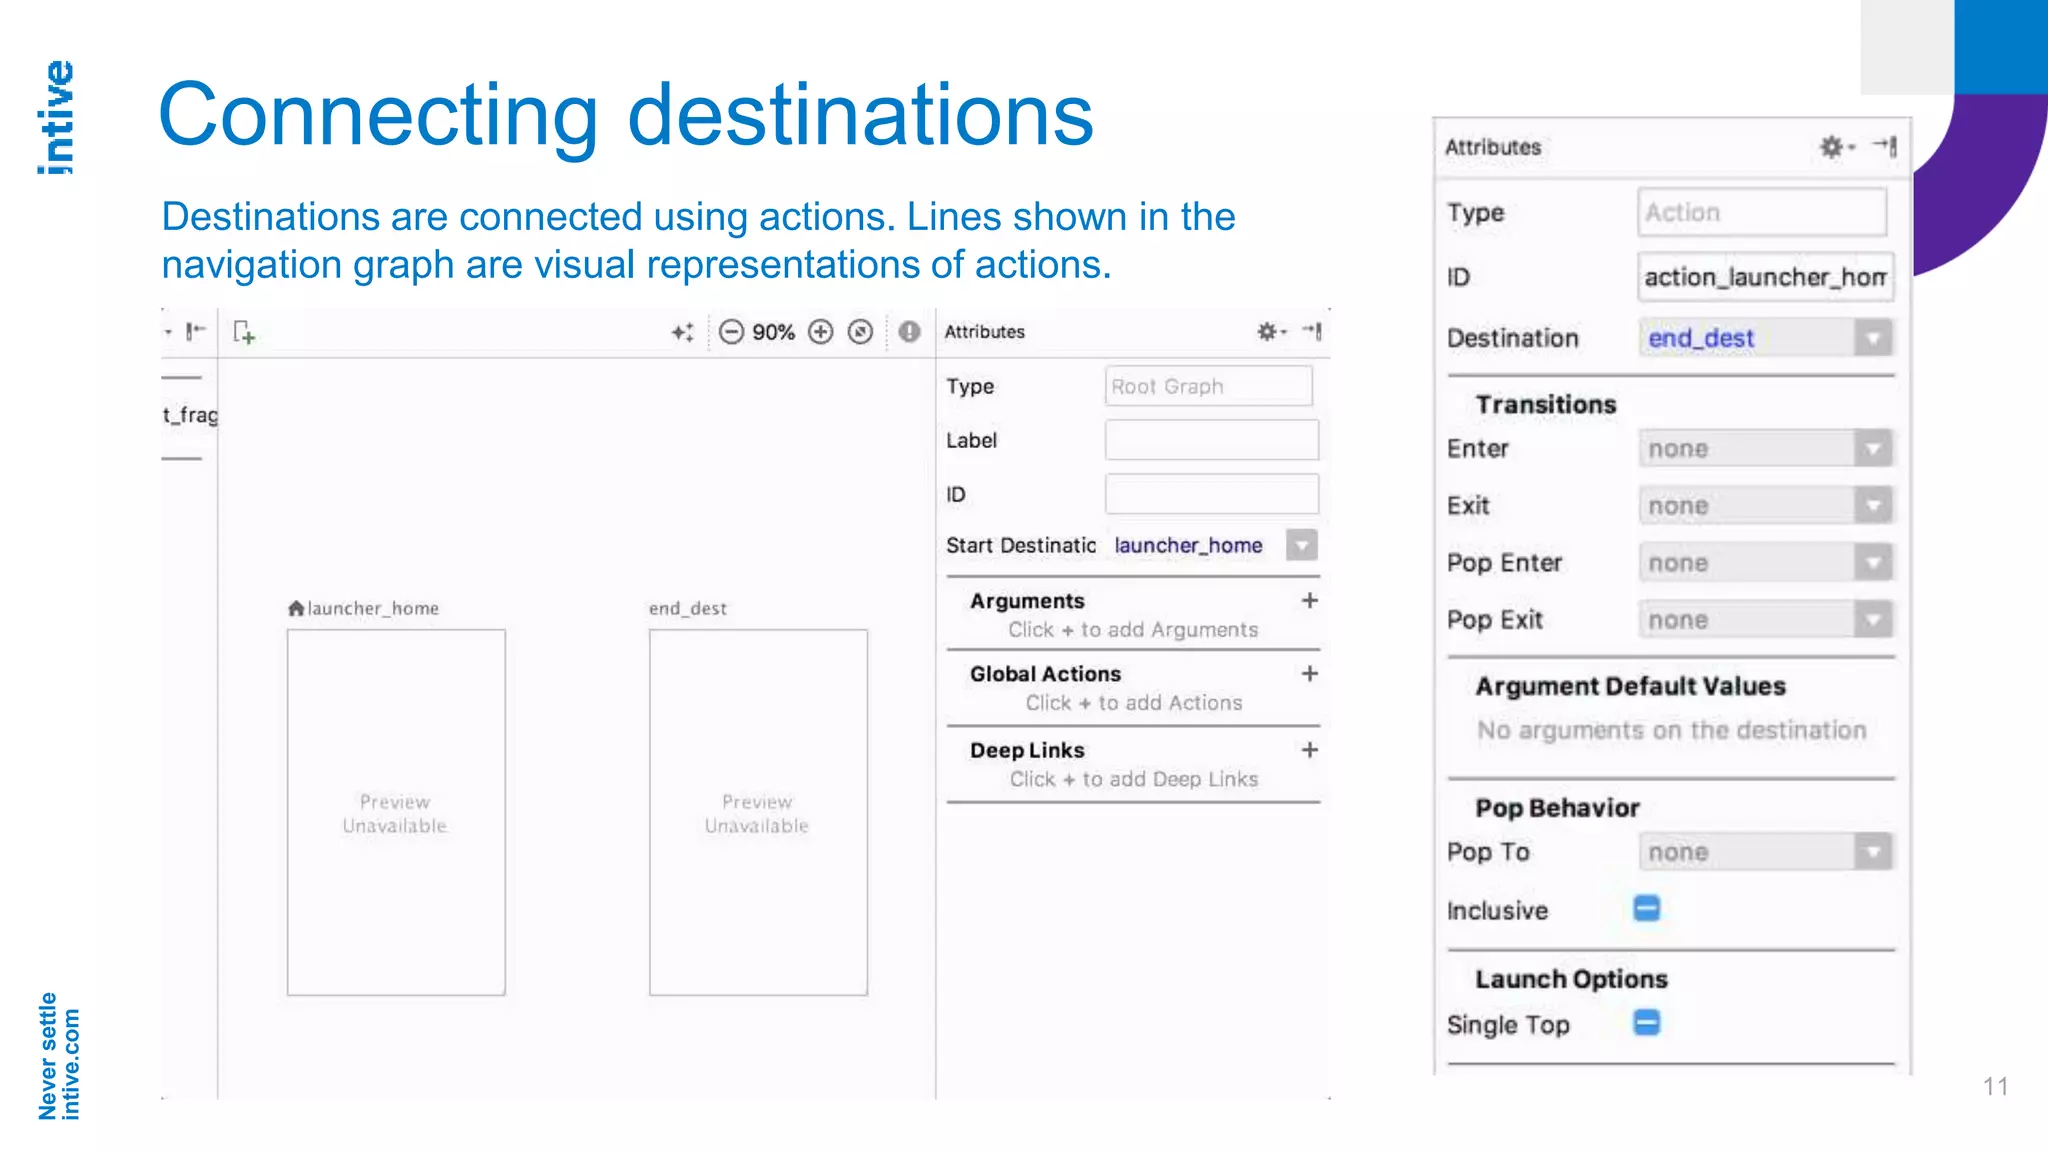Click the Global Actions section header

click(1045, 674)
